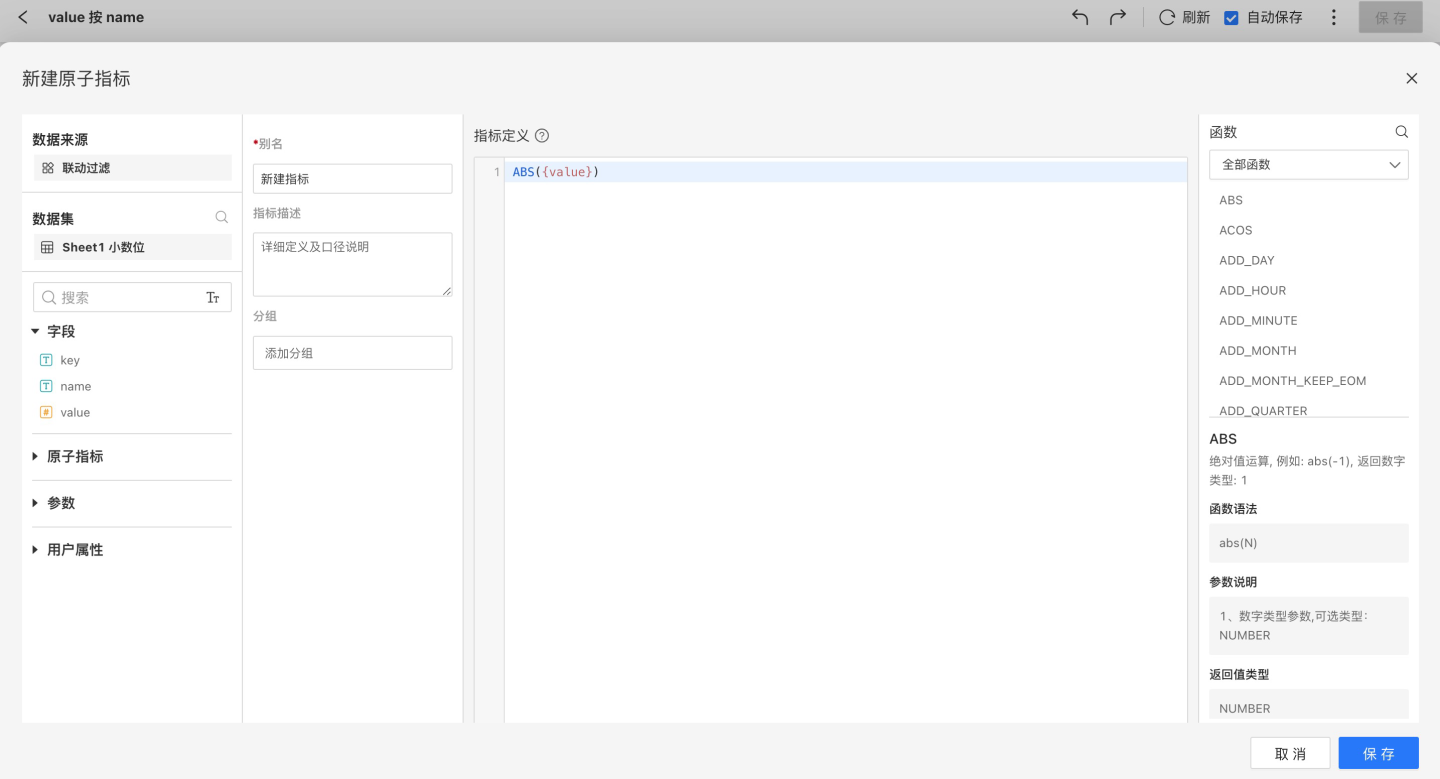The image size is (1440, 779).
Task: Click the back arrow icon
Action: point(23,17)
